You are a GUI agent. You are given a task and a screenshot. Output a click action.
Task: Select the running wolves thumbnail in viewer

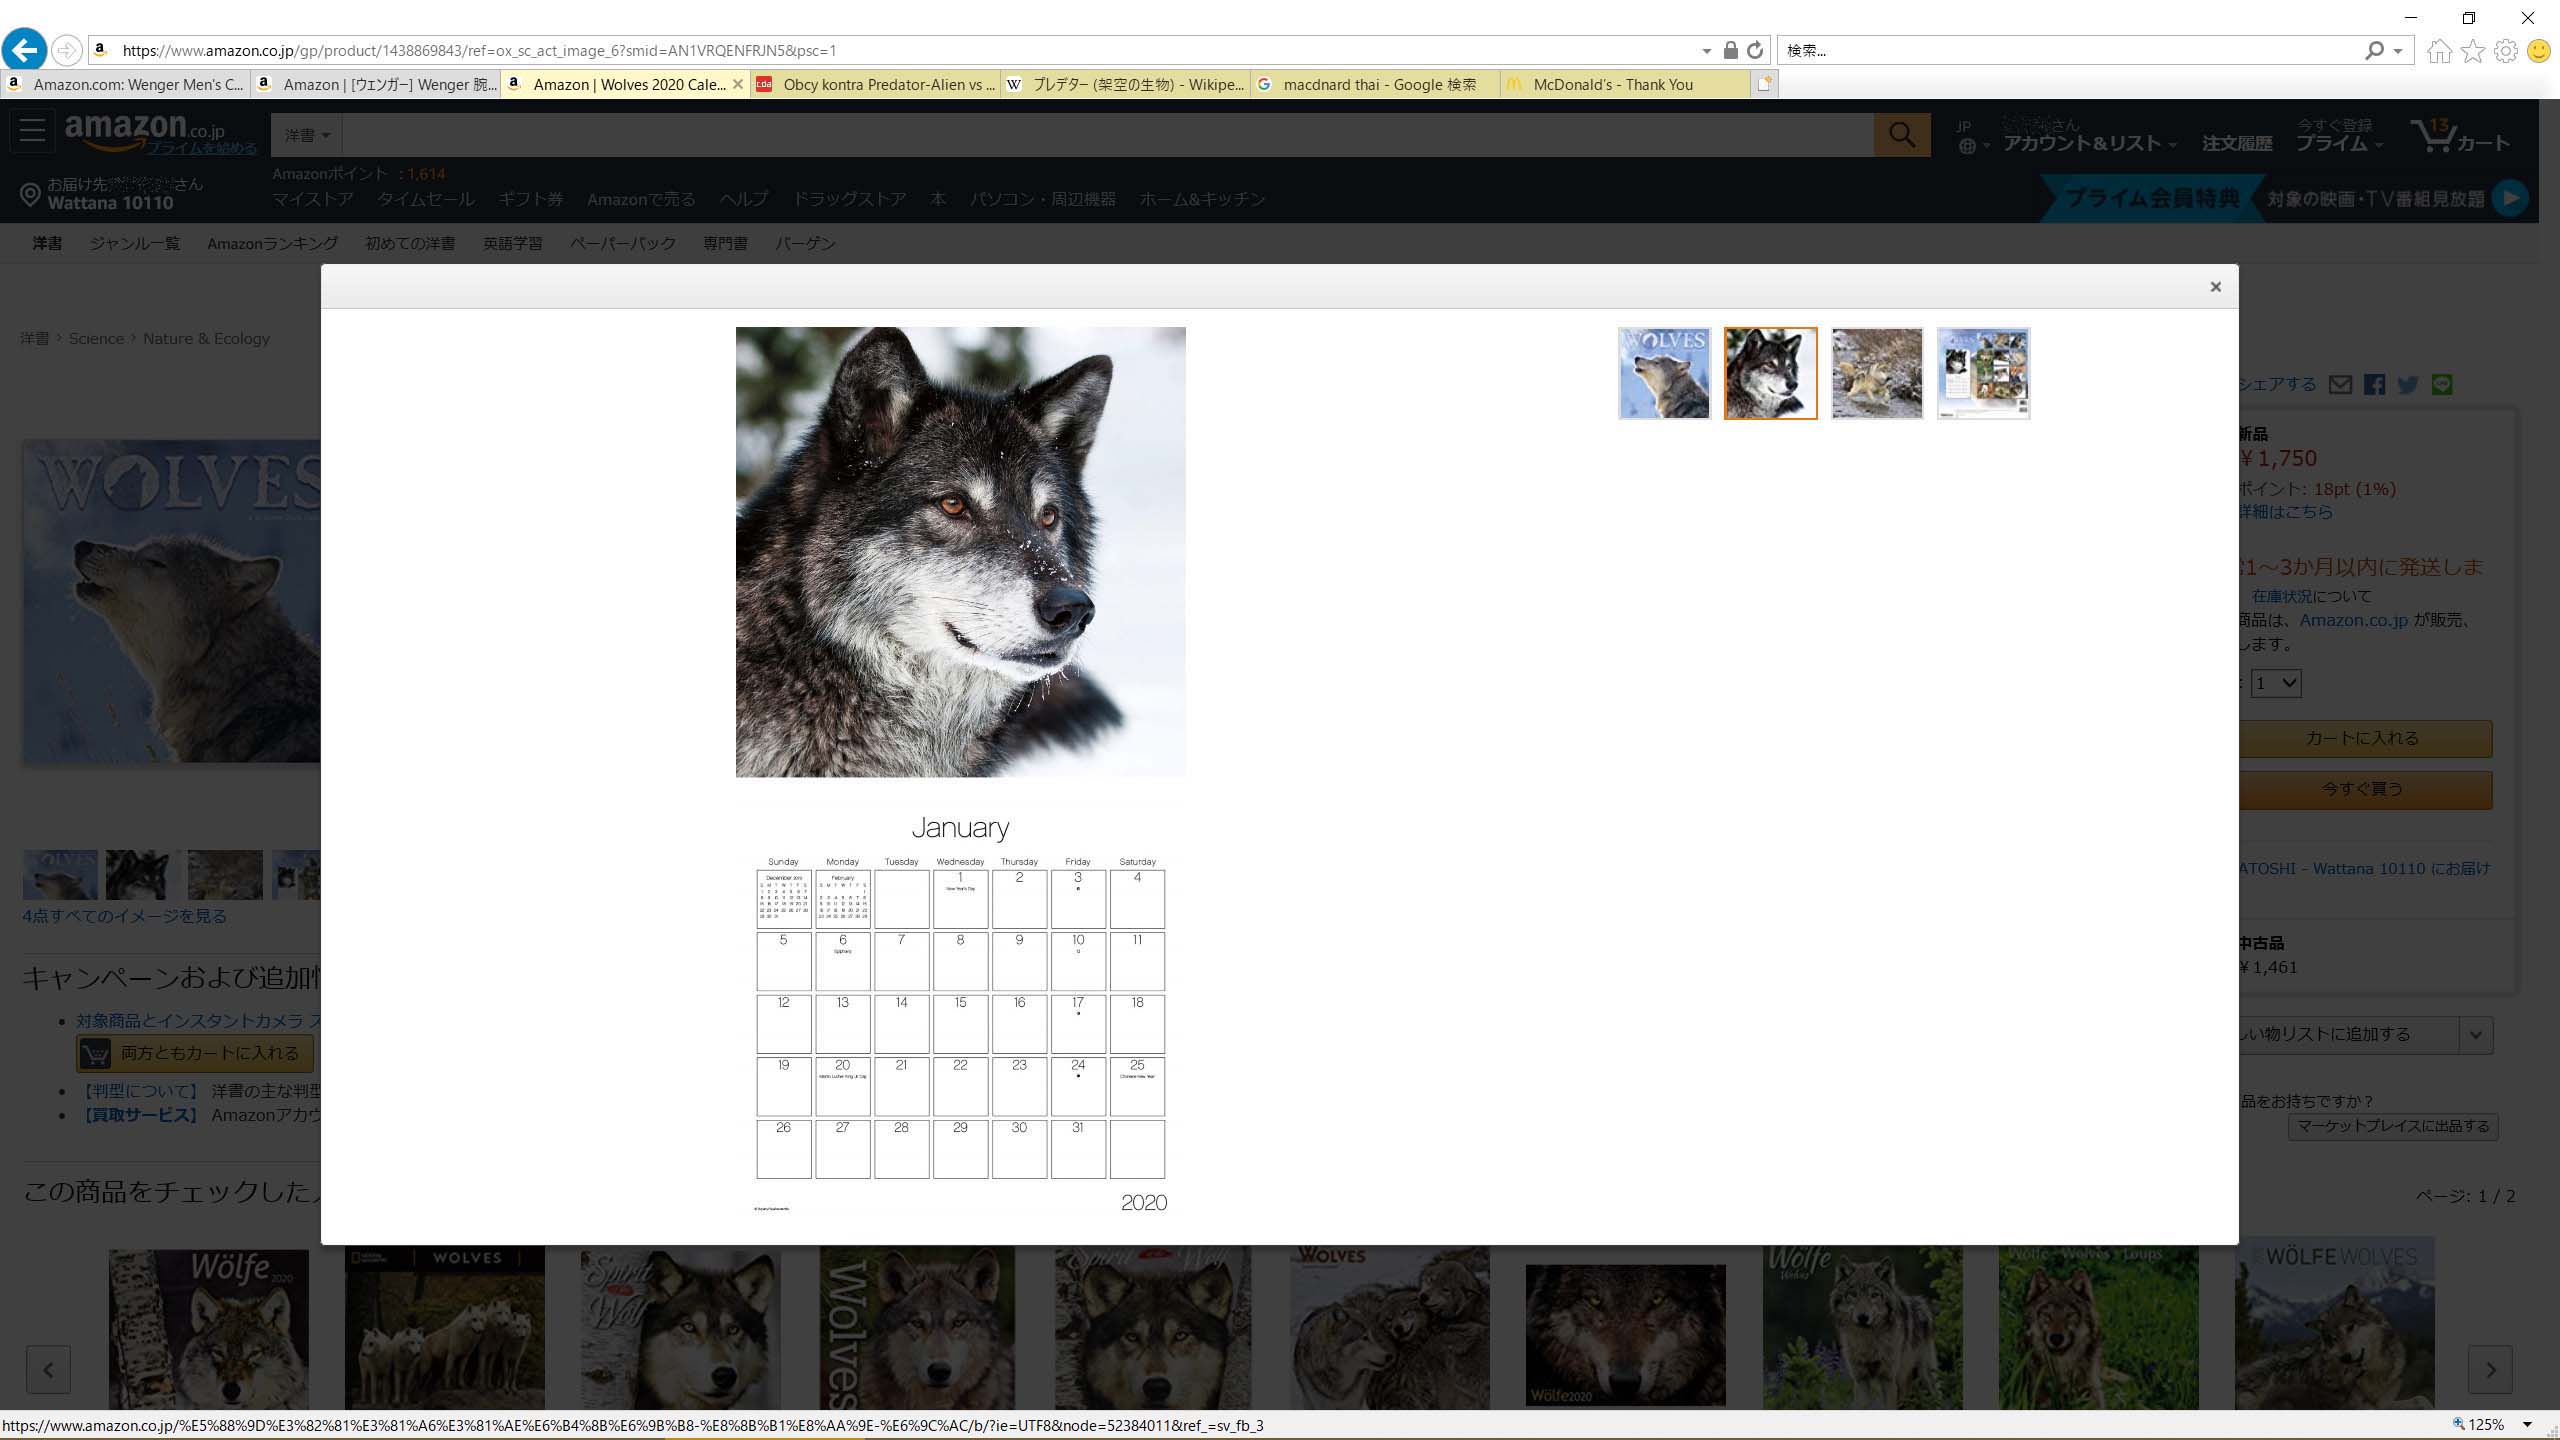pyautogui.click(x=1877, y=373)
